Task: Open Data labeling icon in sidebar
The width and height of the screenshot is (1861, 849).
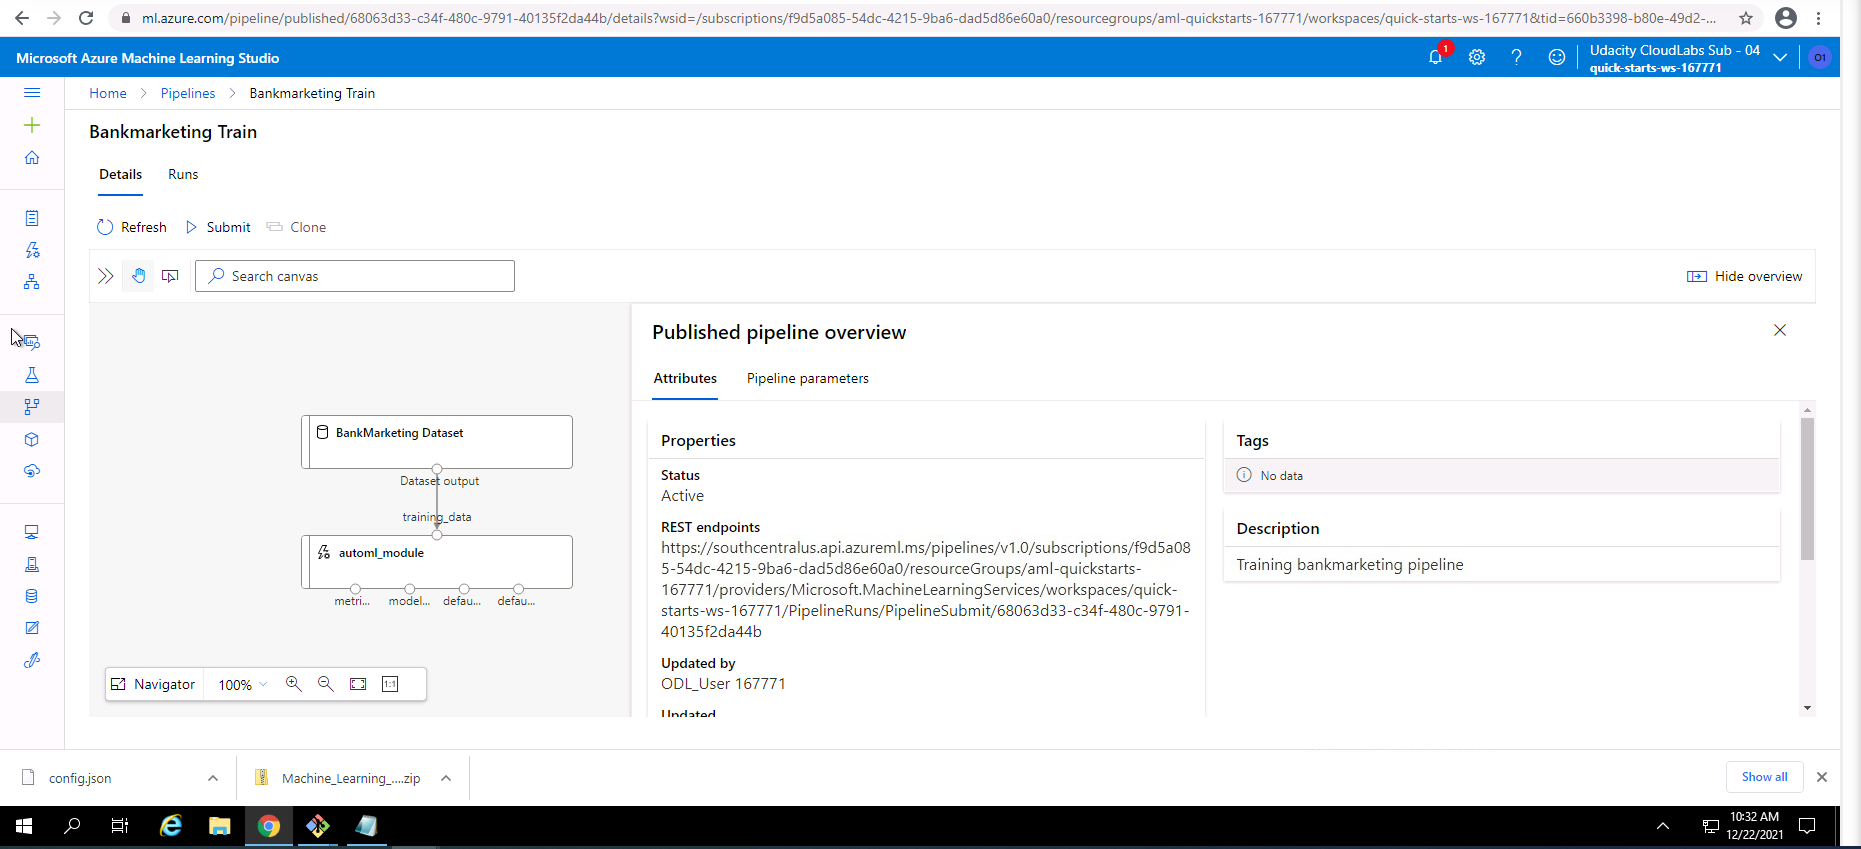Action: coord(32,628)
